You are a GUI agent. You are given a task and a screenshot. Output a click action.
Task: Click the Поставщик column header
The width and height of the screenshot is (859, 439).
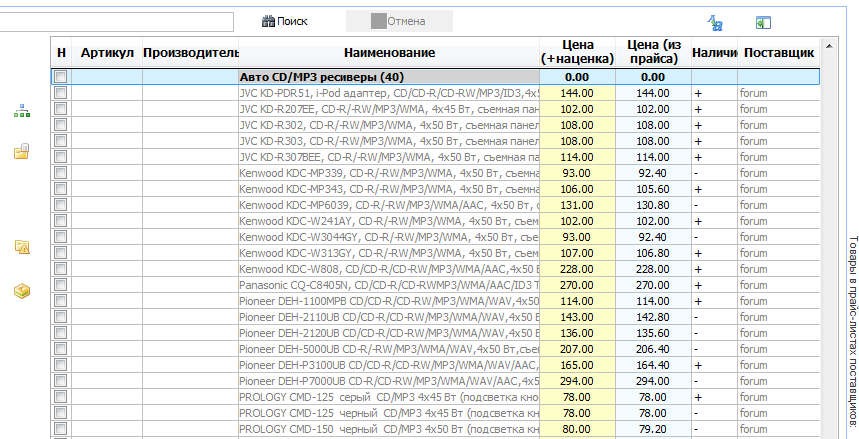pos(778,53)
